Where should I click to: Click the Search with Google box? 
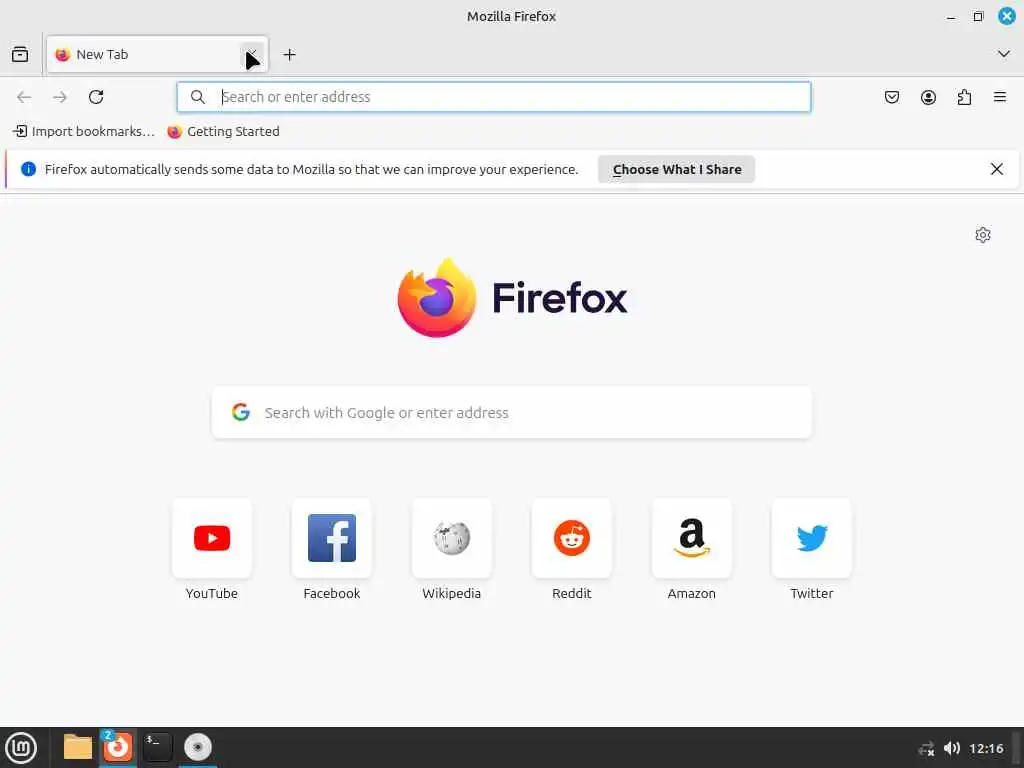click(512, 413)
